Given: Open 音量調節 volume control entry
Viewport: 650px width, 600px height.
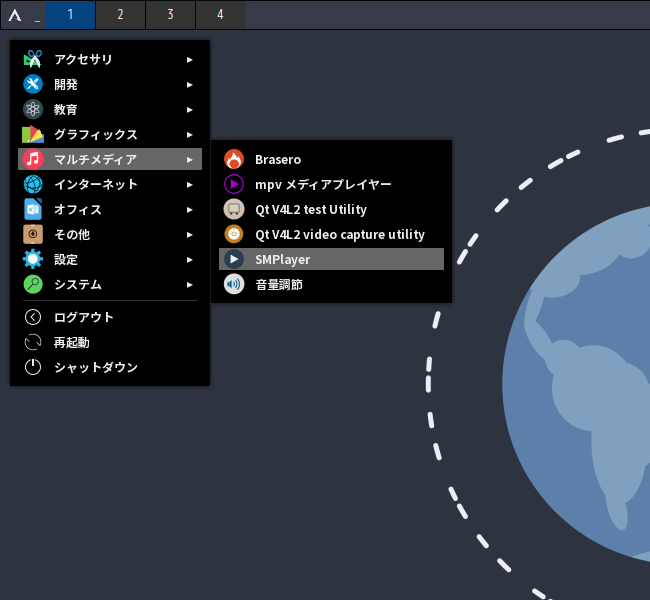Looking at the screenshot, I should click(x=331, y=284).
